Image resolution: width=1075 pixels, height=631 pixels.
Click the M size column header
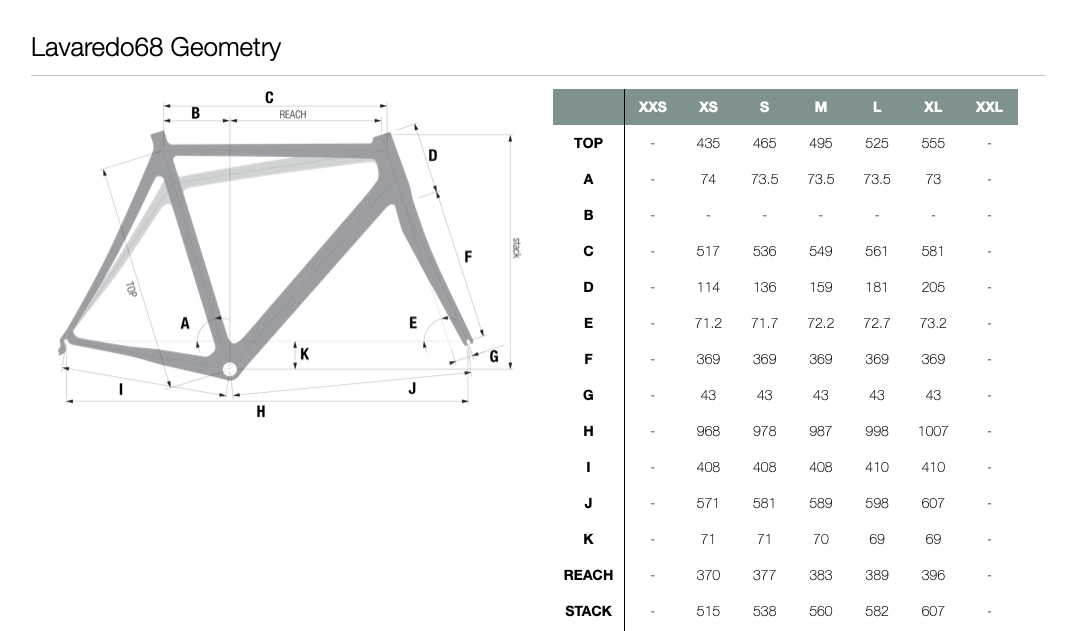(821, 107)
